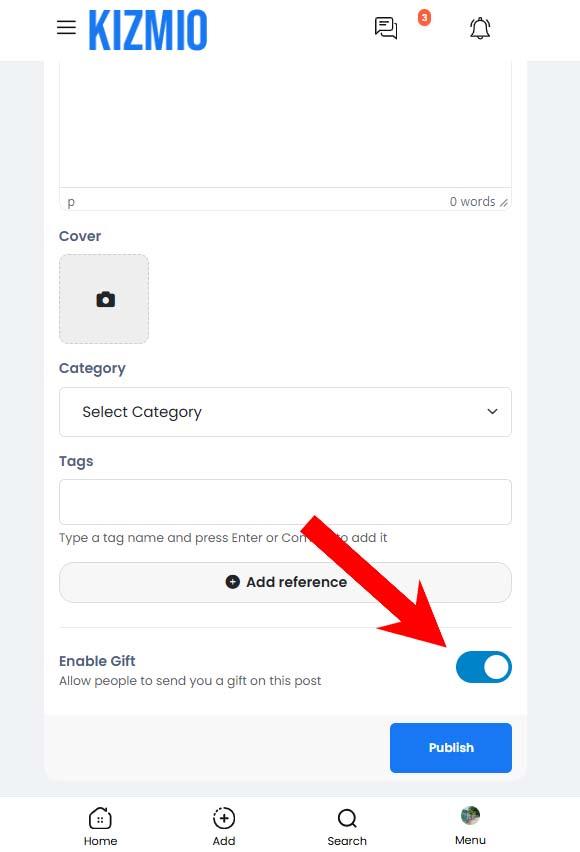
Task: Click the Publish button
Action: click(451, 748)
